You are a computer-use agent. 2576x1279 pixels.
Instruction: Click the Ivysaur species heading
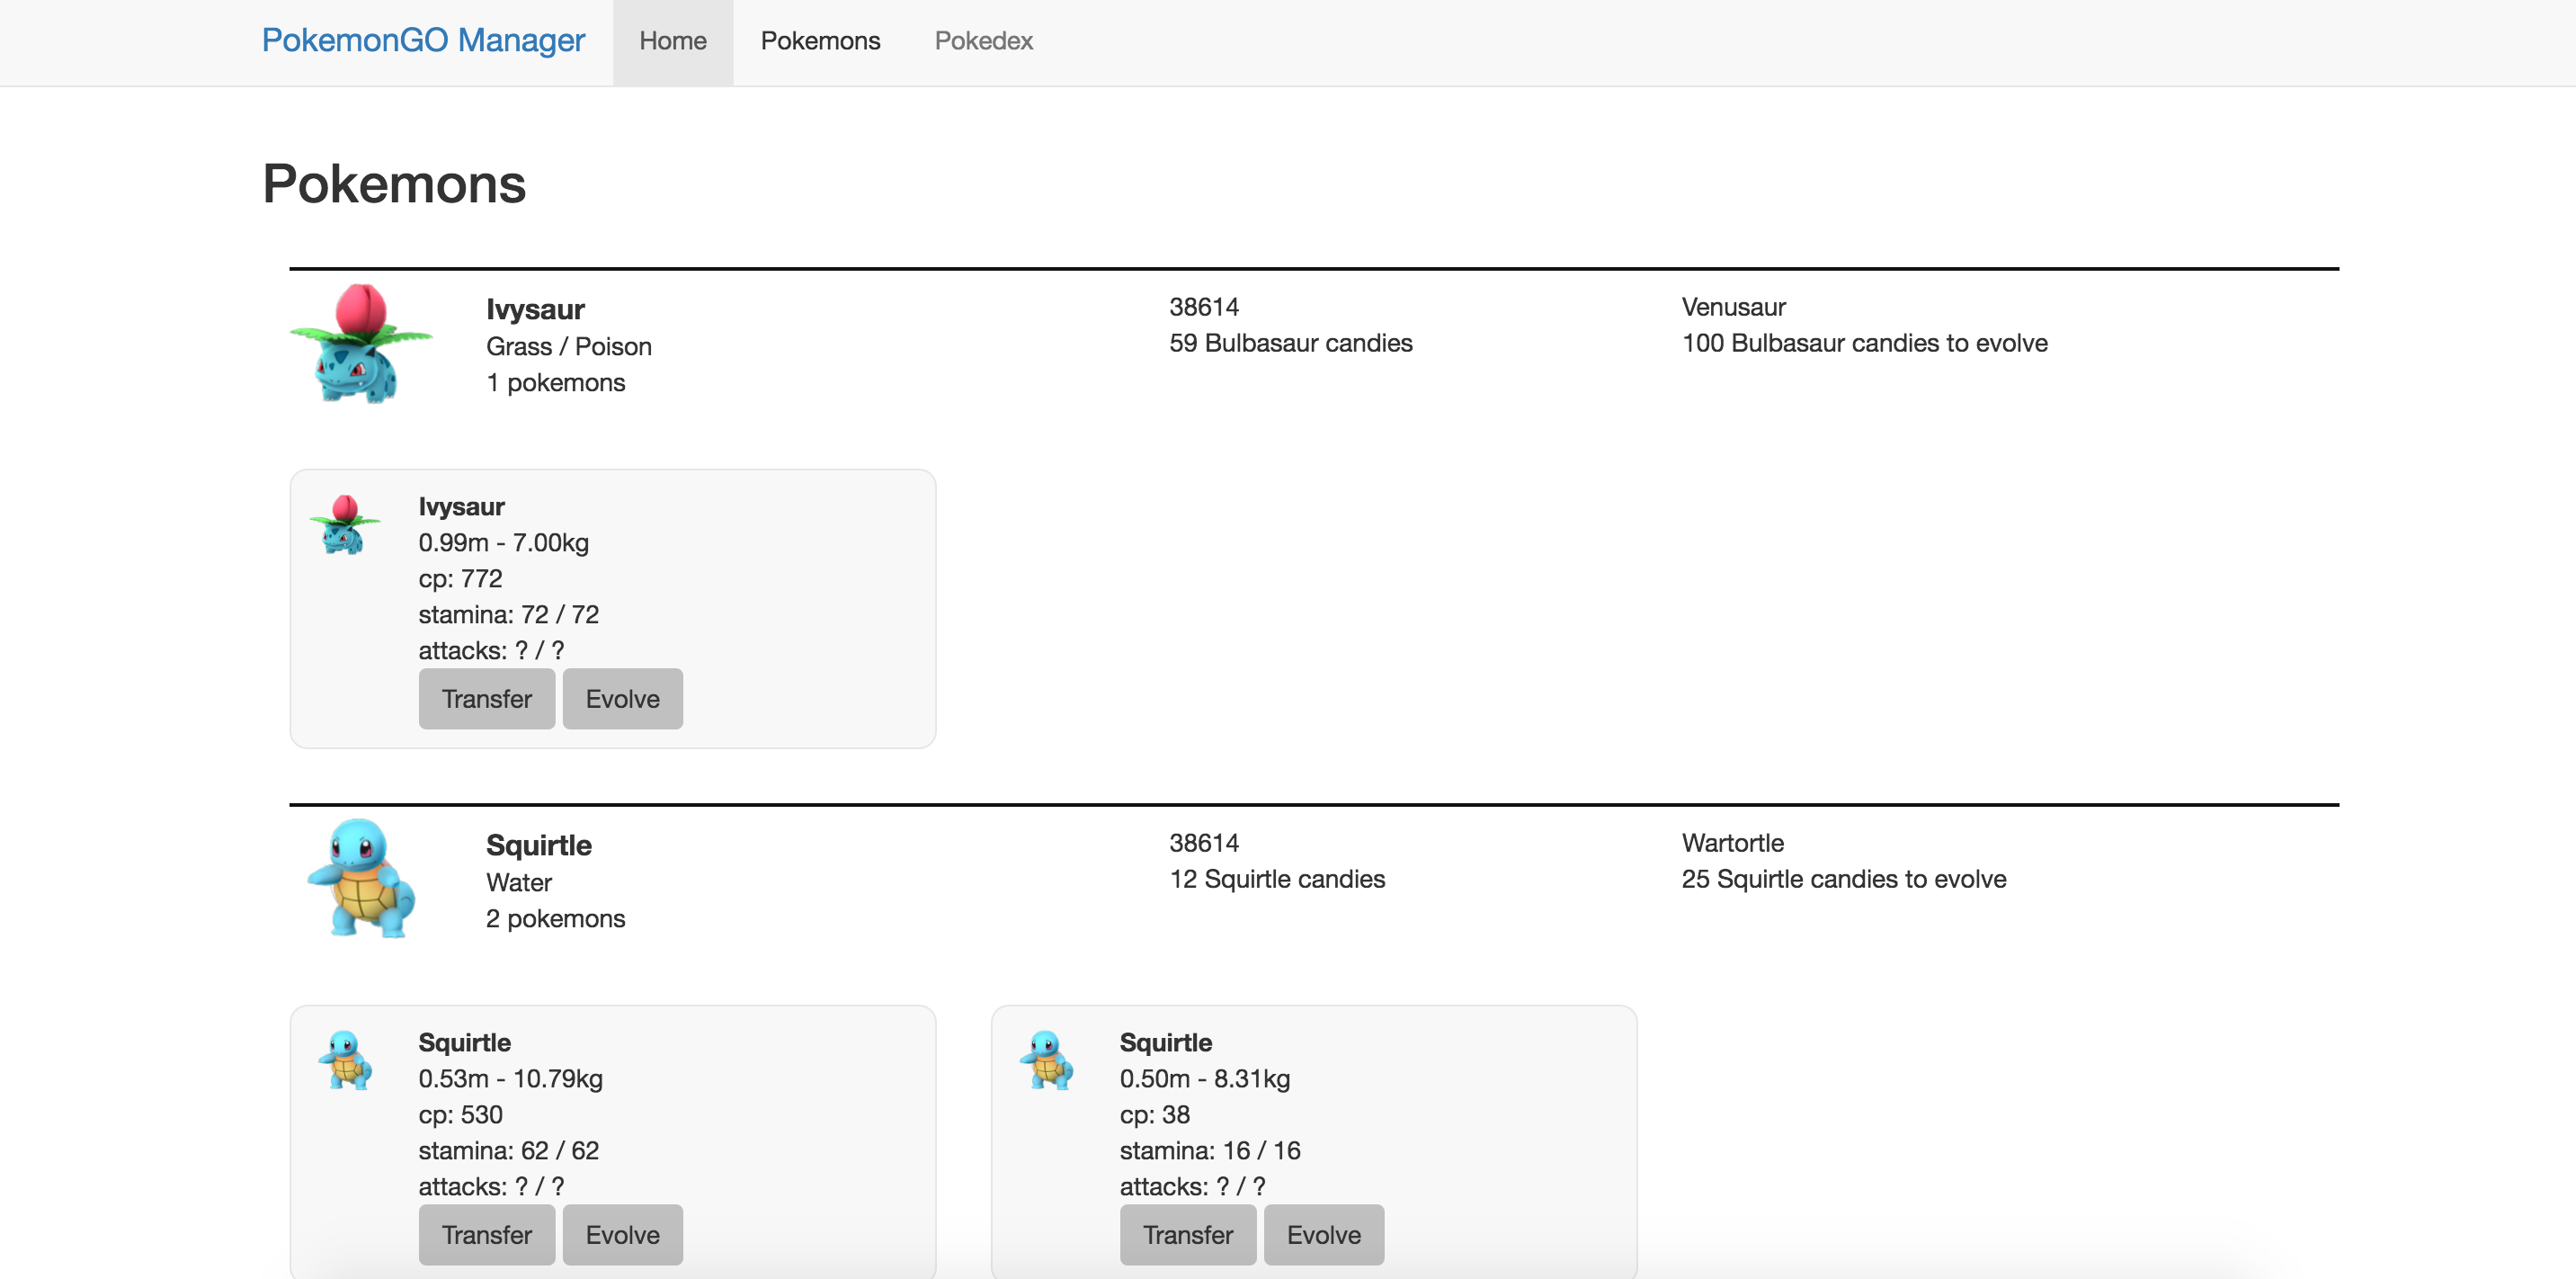[x=535, y=309]
